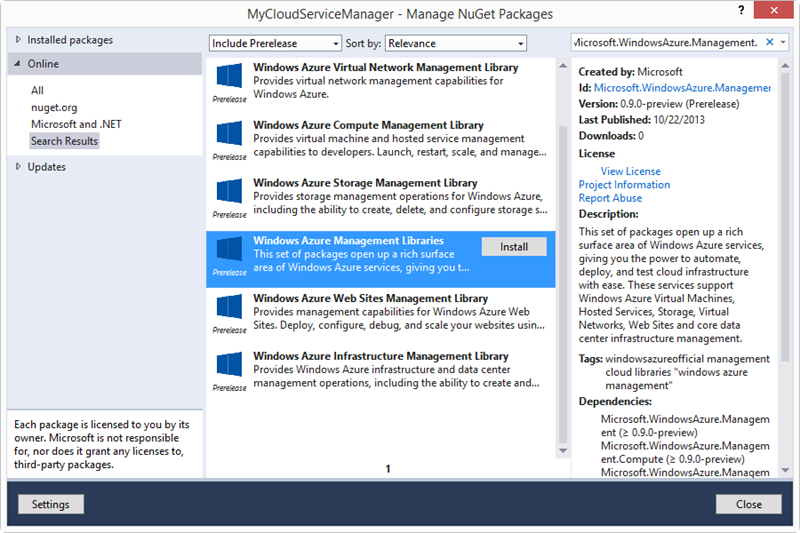Image resolution: width=800 pixels, height=533 pixels.
Task: Select Windows Azure Compute Management Library title
Action: (368, 125)
